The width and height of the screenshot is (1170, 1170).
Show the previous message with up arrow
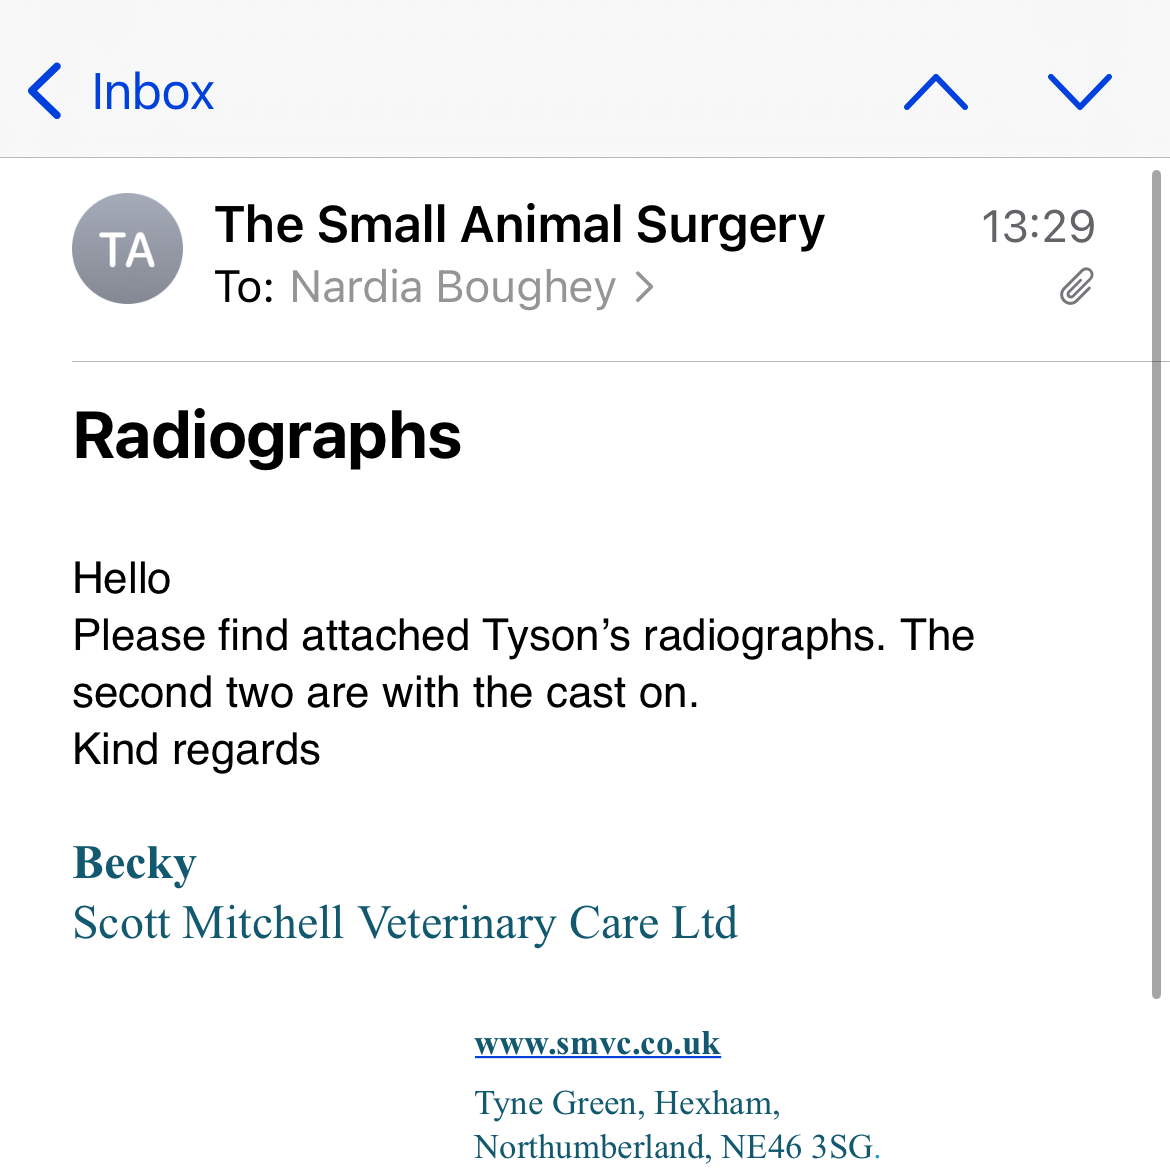[936, 92]
